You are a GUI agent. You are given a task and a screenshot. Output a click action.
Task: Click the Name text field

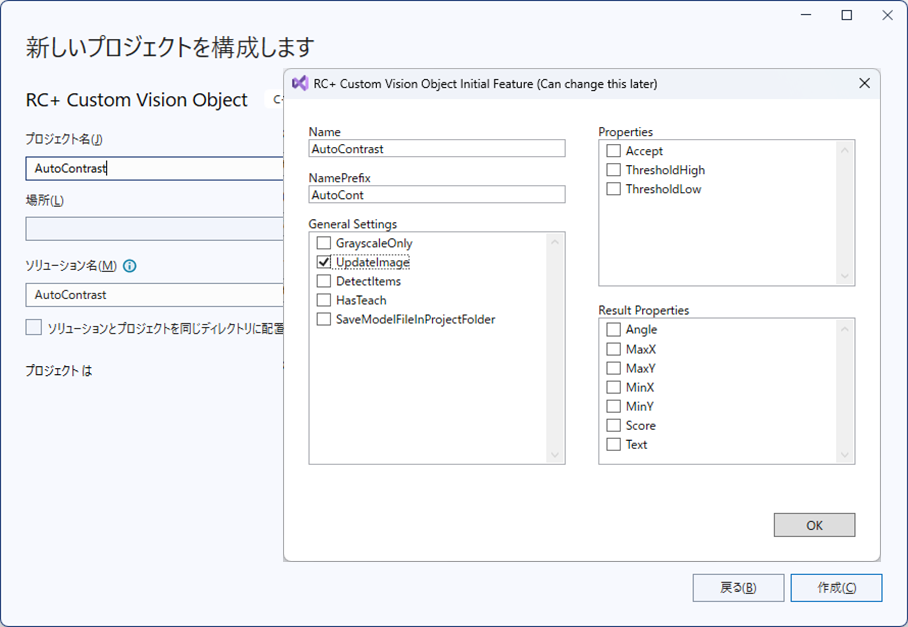[437, 149]
